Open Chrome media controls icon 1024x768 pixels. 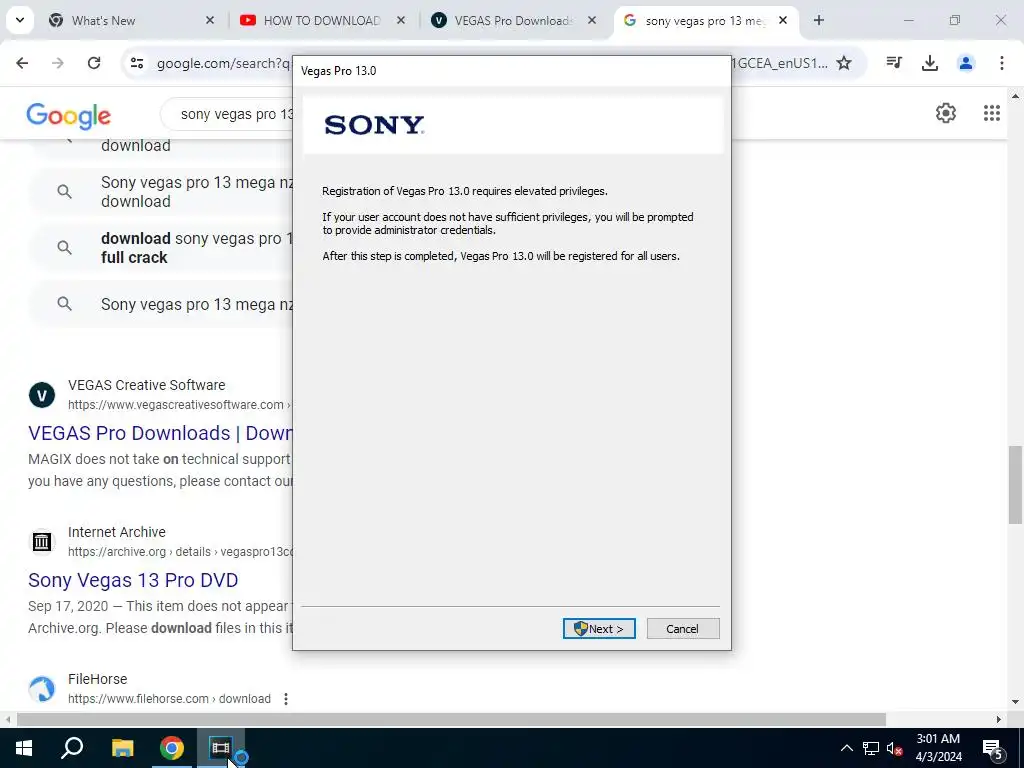894,63
